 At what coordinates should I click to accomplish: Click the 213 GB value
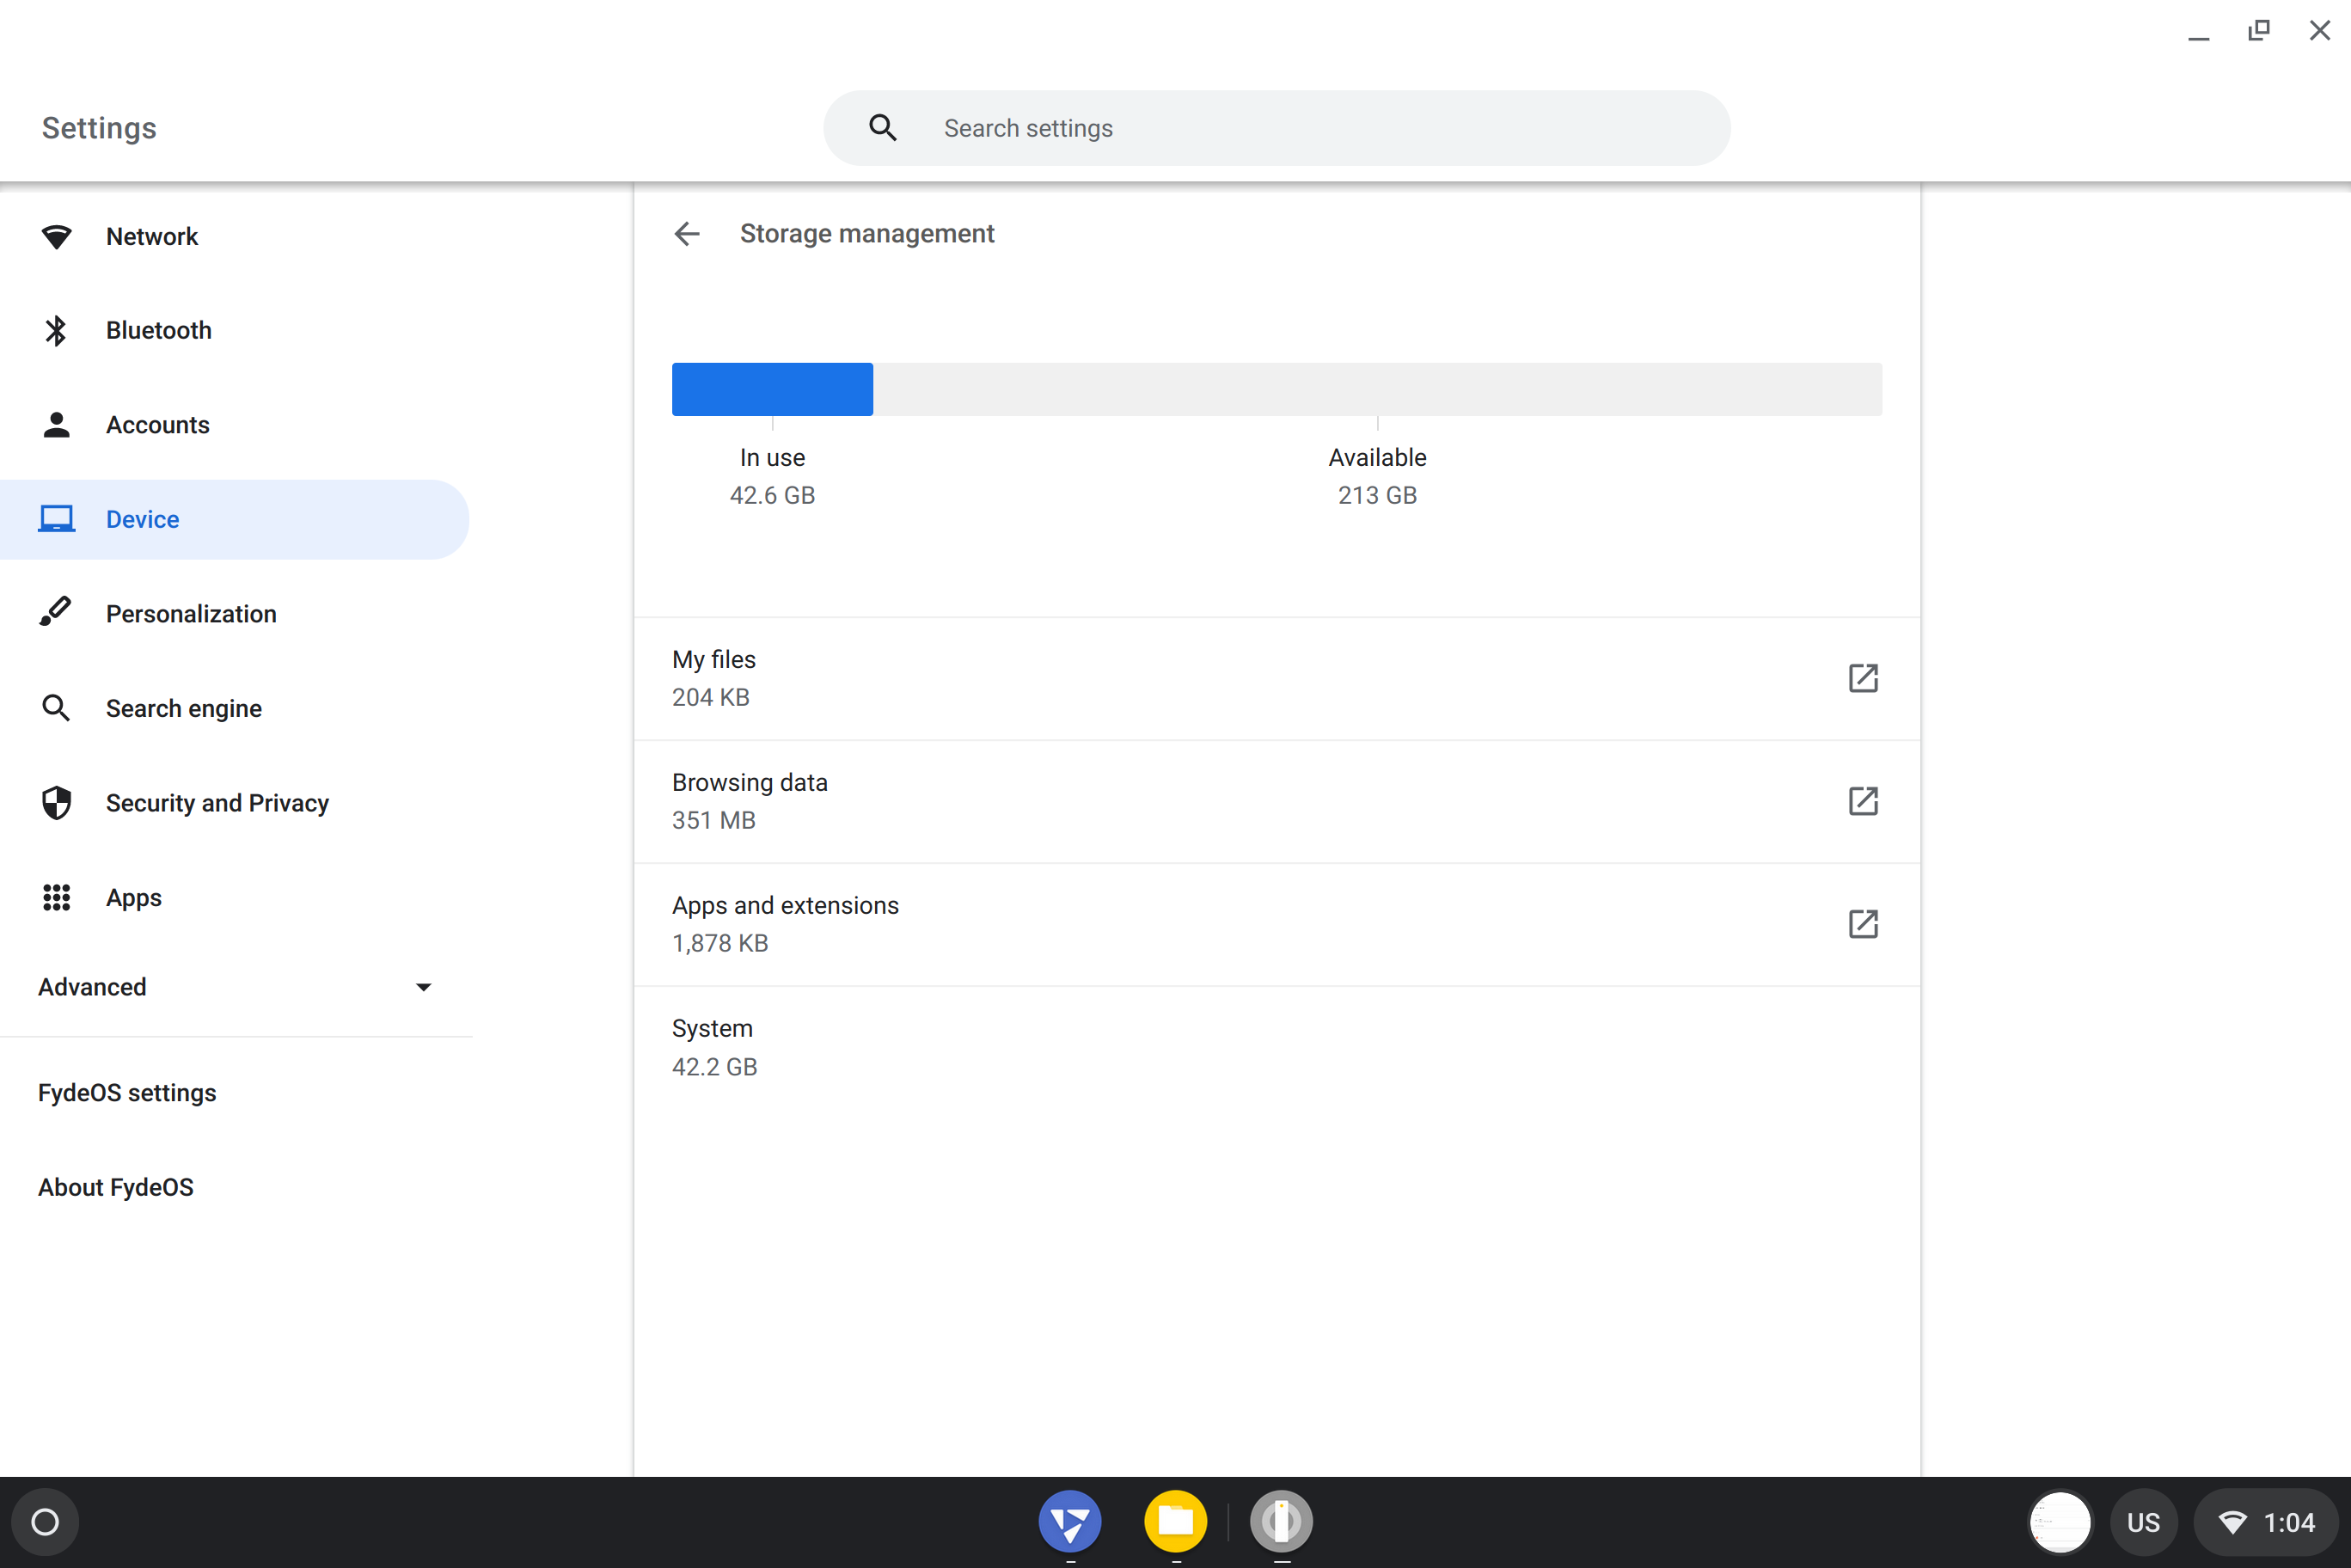[x=1377, y=495]
